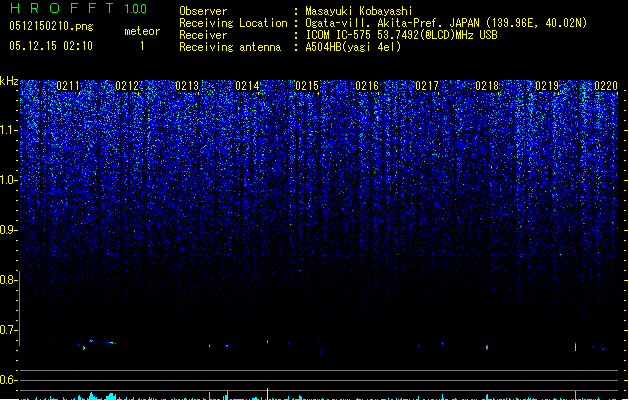The width and height of the screenshot is (629, 400).
Task: Click the 0.9 frequency axis label
Action: coord(8,230)
